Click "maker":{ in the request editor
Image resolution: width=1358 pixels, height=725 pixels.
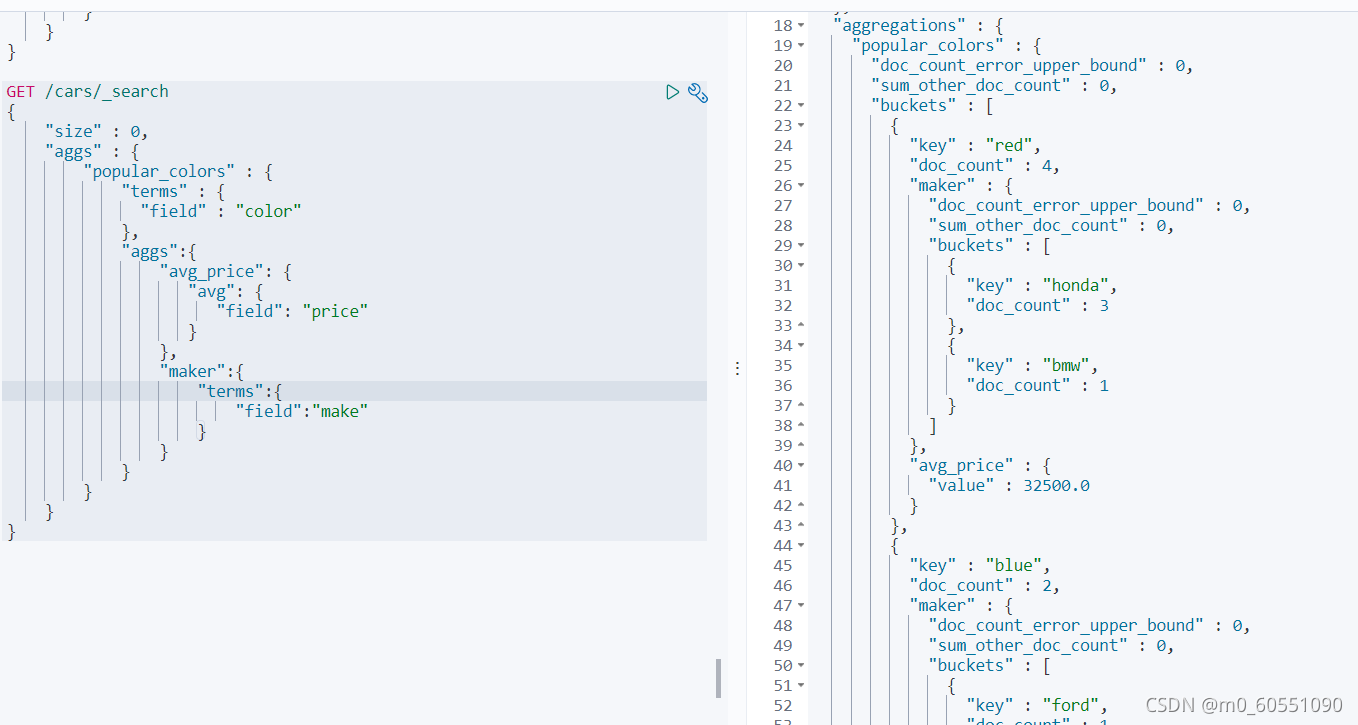pyautogui.click(x=202, y=371)
